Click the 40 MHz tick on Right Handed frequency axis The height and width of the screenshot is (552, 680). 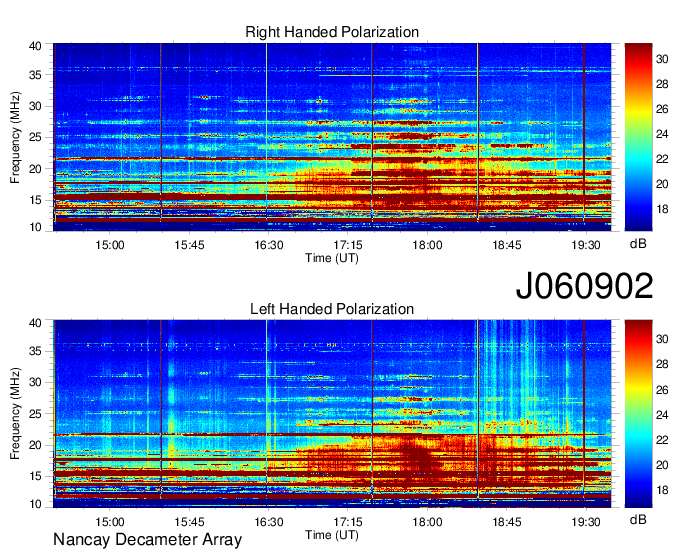(x=35, y=46)
